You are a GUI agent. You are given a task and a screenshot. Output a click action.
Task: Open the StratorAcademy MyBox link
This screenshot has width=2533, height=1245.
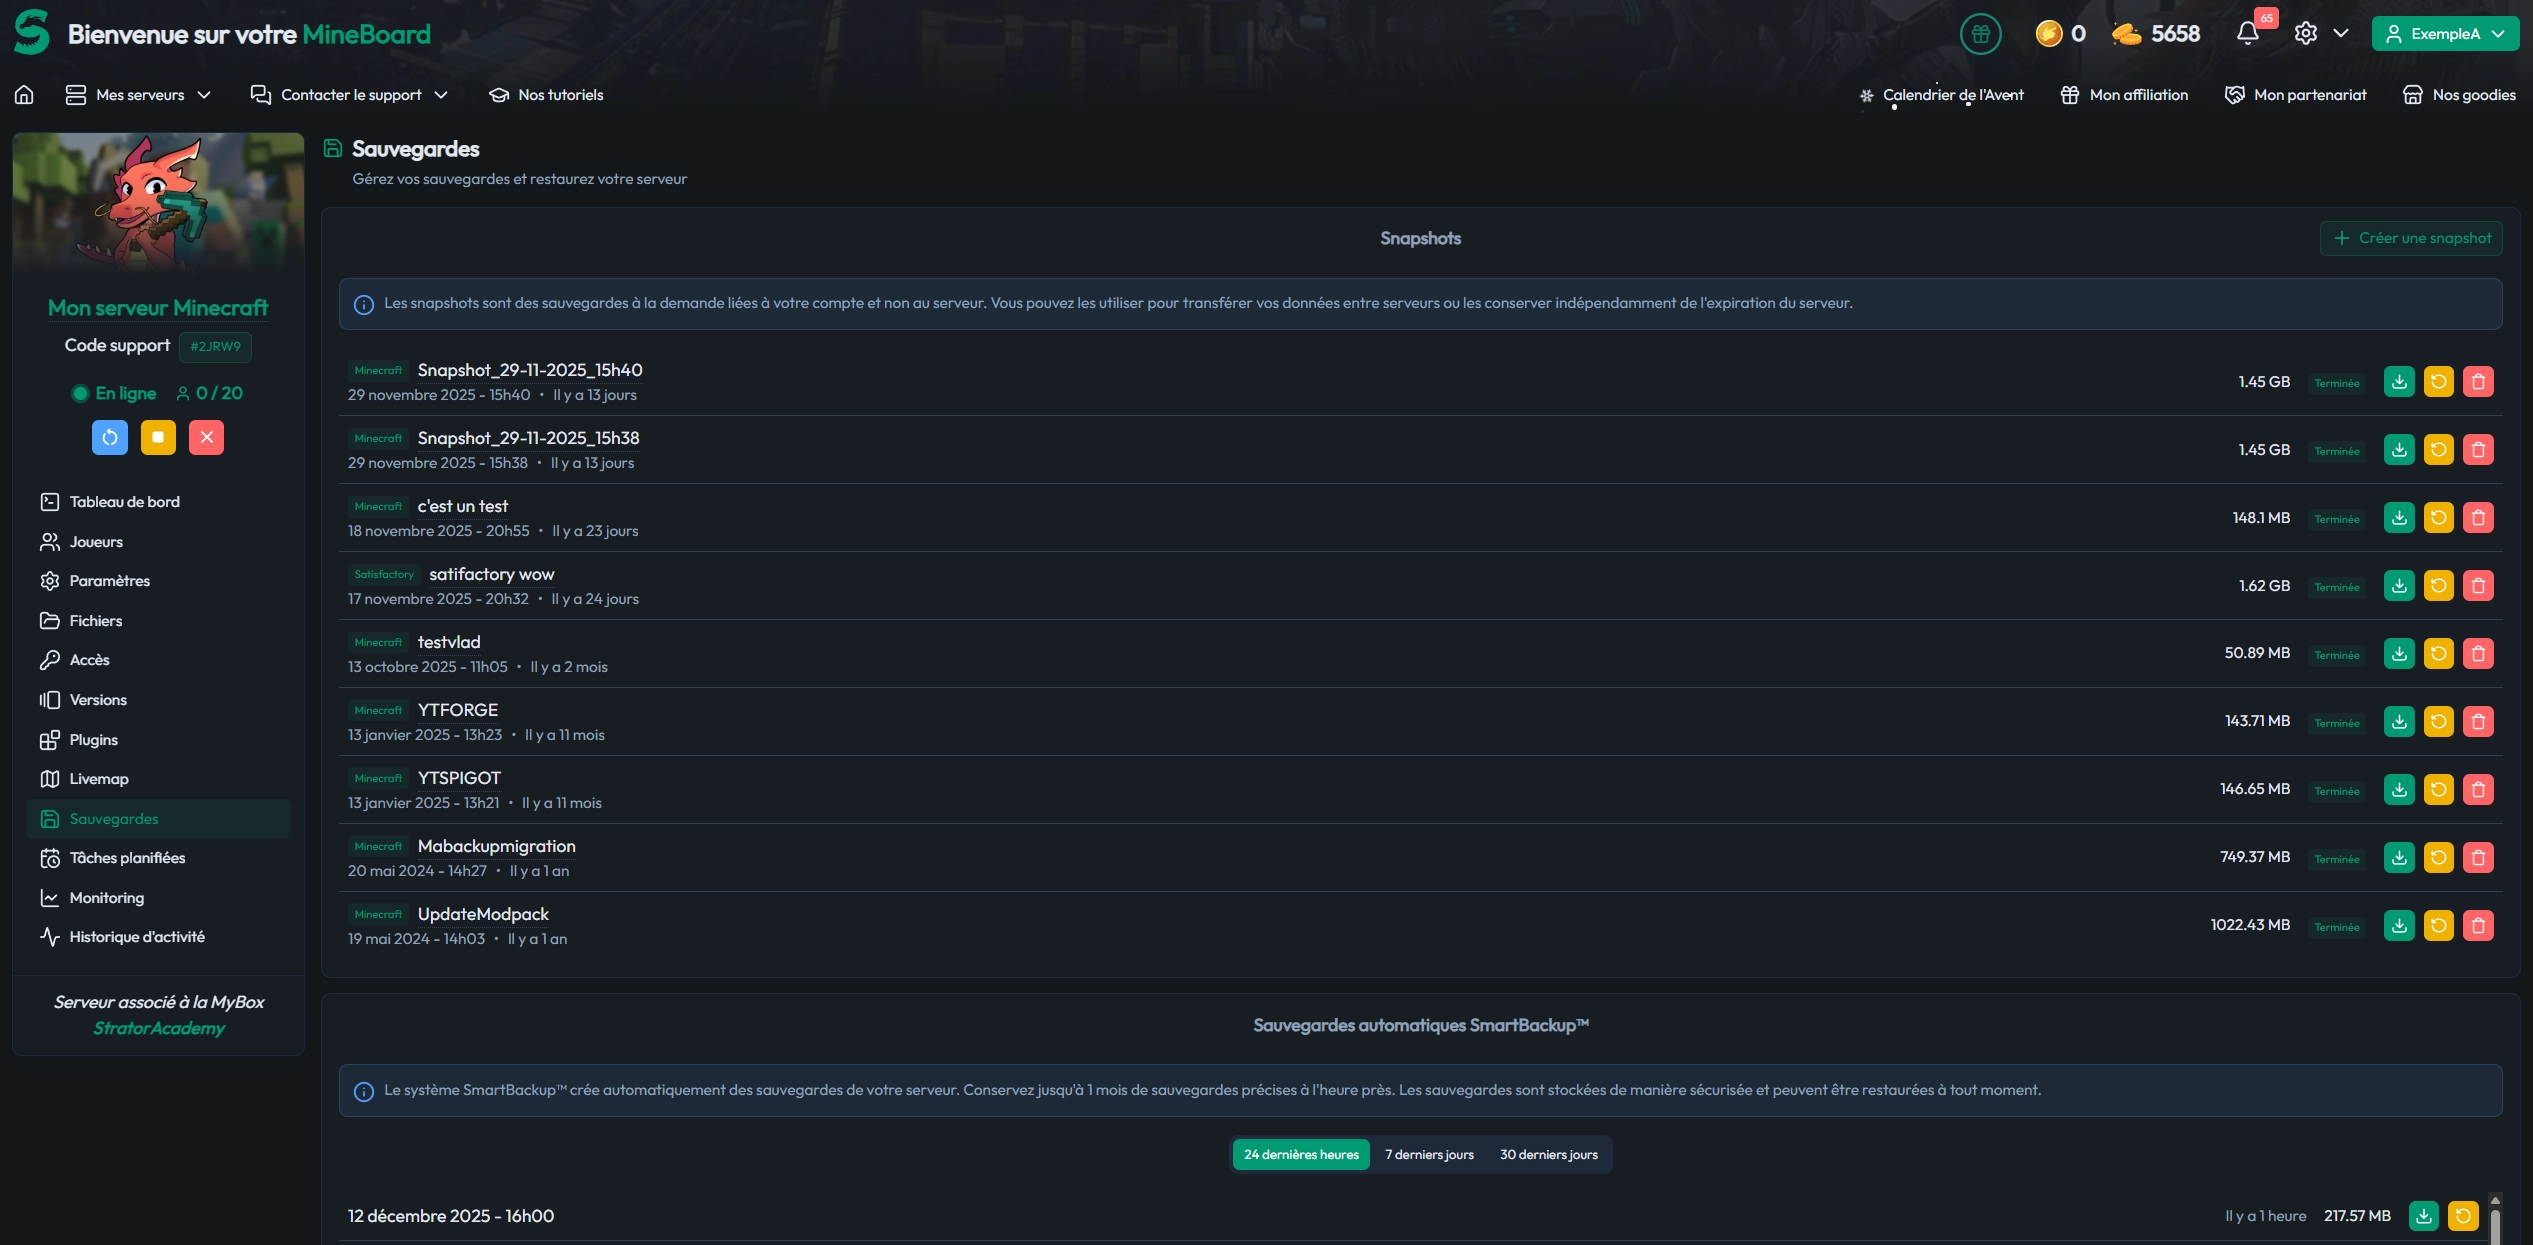[x=159, y=1028]
